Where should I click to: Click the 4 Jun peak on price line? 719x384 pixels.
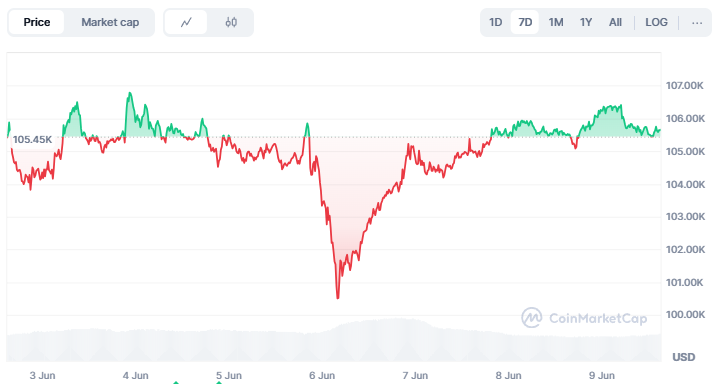pyautogui.click(x=130, y=93)
